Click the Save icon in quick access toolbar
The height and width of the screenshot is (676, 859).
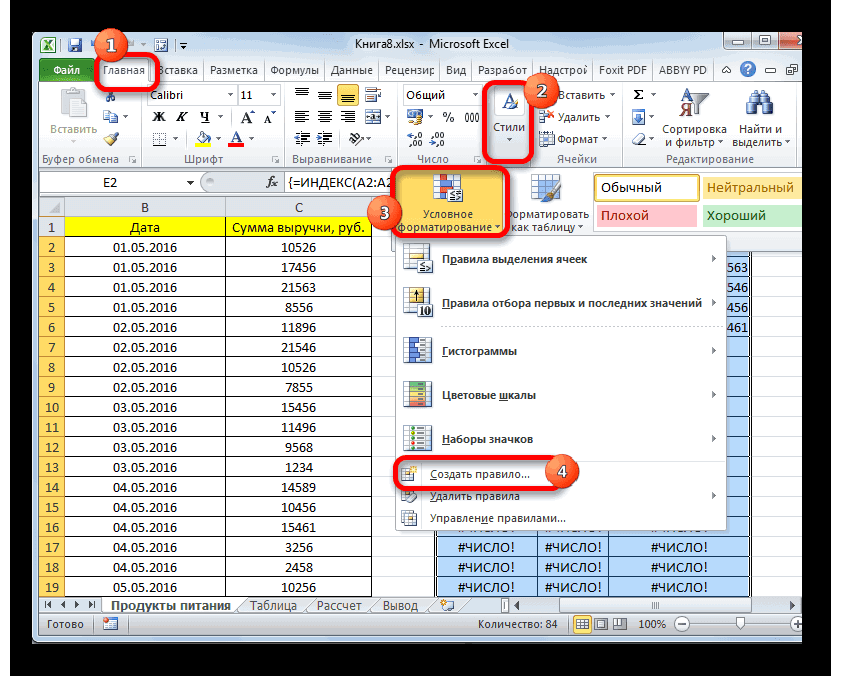pyautogui.click(x=75, y=44)
